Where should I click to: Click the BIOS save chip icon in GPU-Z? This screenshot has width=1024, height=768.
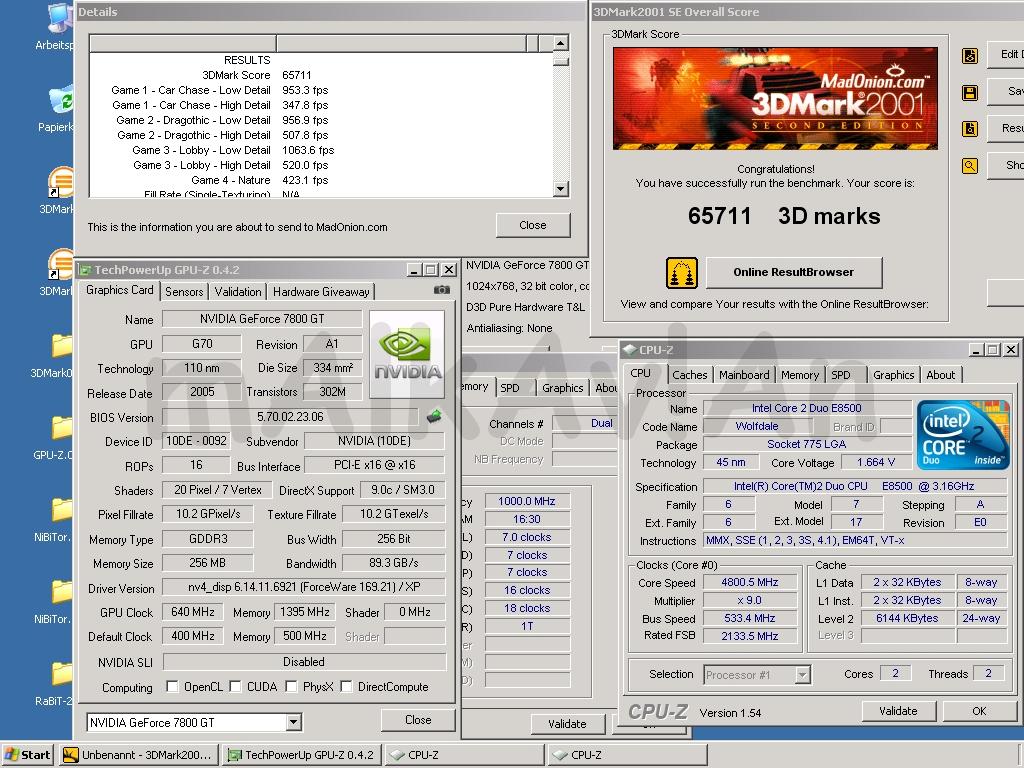pyautogui.click(x=434, y=416)
